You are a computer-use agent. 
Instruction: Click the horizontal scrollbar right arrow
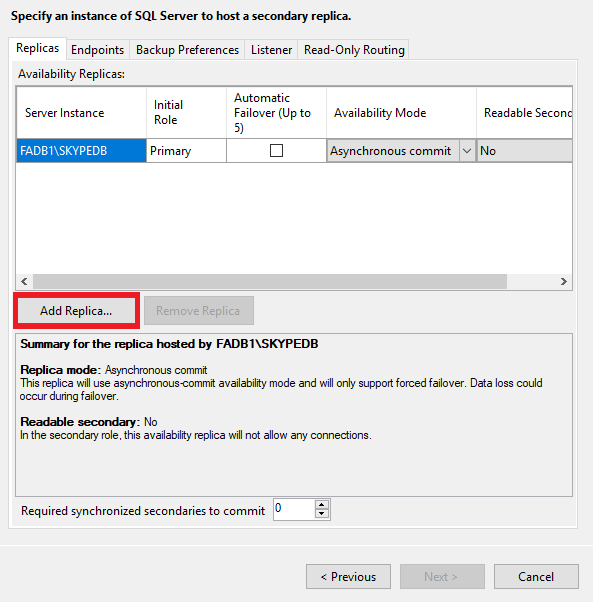point(563,281)
